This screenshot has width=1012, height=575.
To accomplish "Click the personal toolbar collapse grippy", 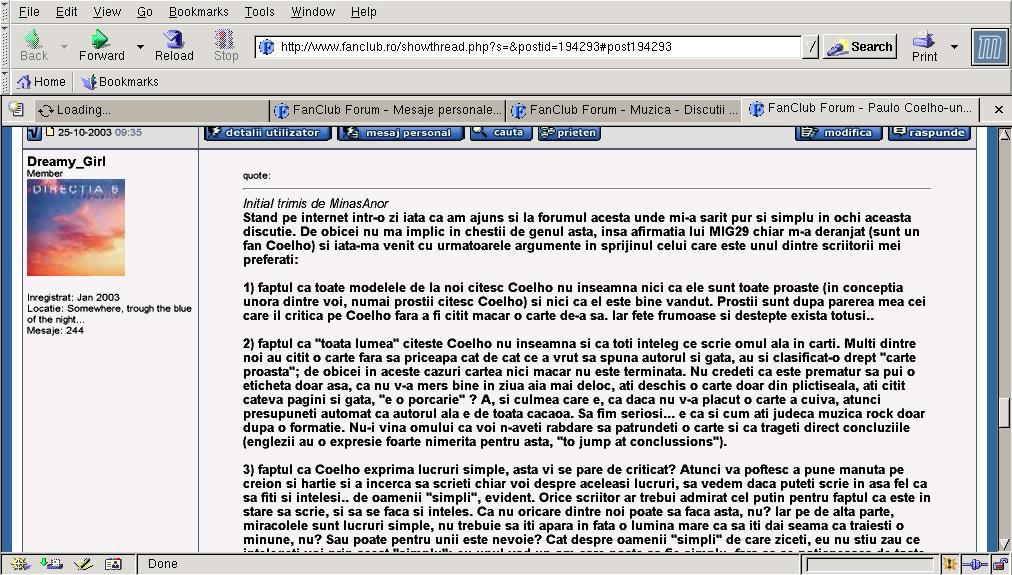I will pyautogui.click(x=6, y=81).
